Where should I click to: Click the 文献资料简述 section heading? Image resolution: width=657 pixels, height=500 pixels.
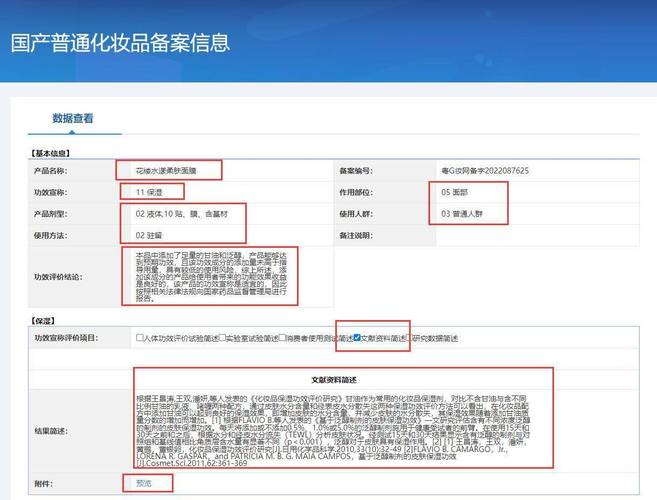(334, 380)
